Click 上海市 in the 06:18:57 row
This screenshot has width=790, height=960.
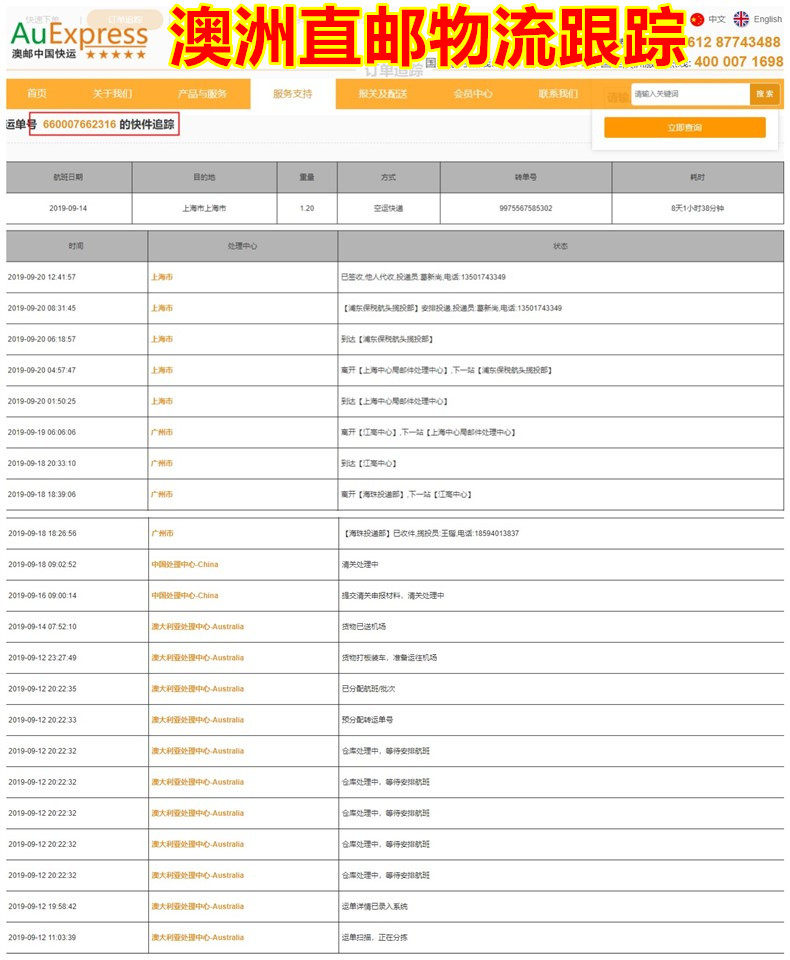(x=162, y=339)
